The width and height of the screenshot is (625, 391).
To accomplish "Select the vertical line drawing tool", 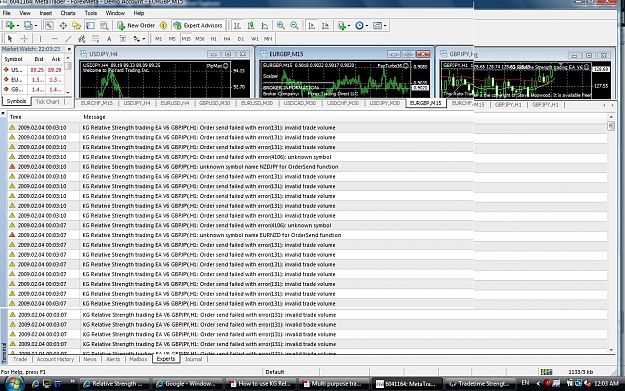I will (40, 39).
